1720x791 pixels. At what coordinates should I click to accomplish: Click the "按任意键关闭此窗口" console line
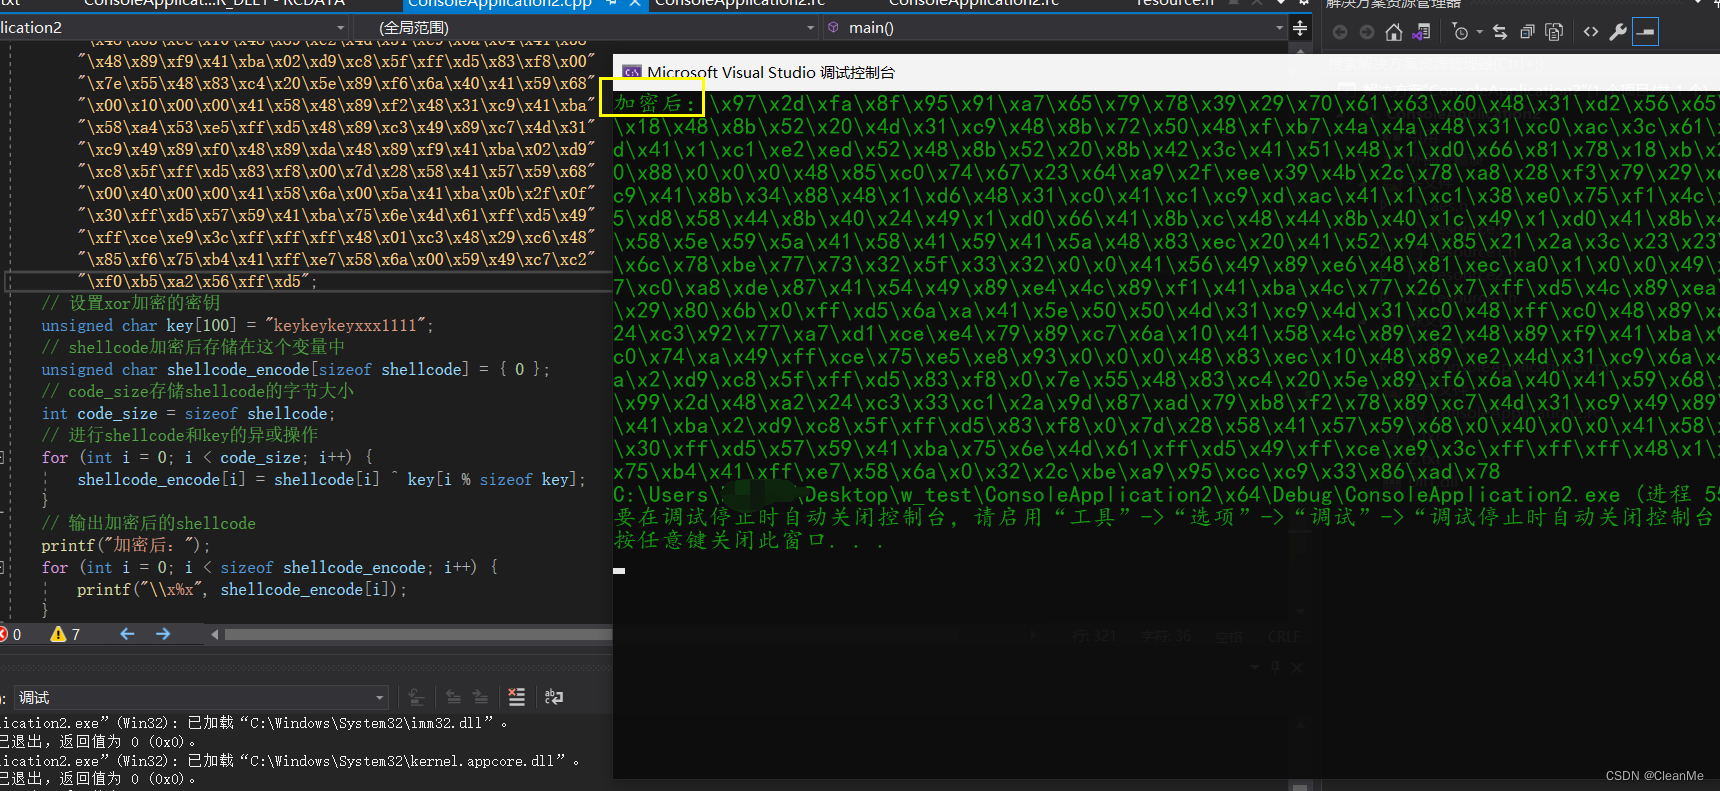point(749,540)
